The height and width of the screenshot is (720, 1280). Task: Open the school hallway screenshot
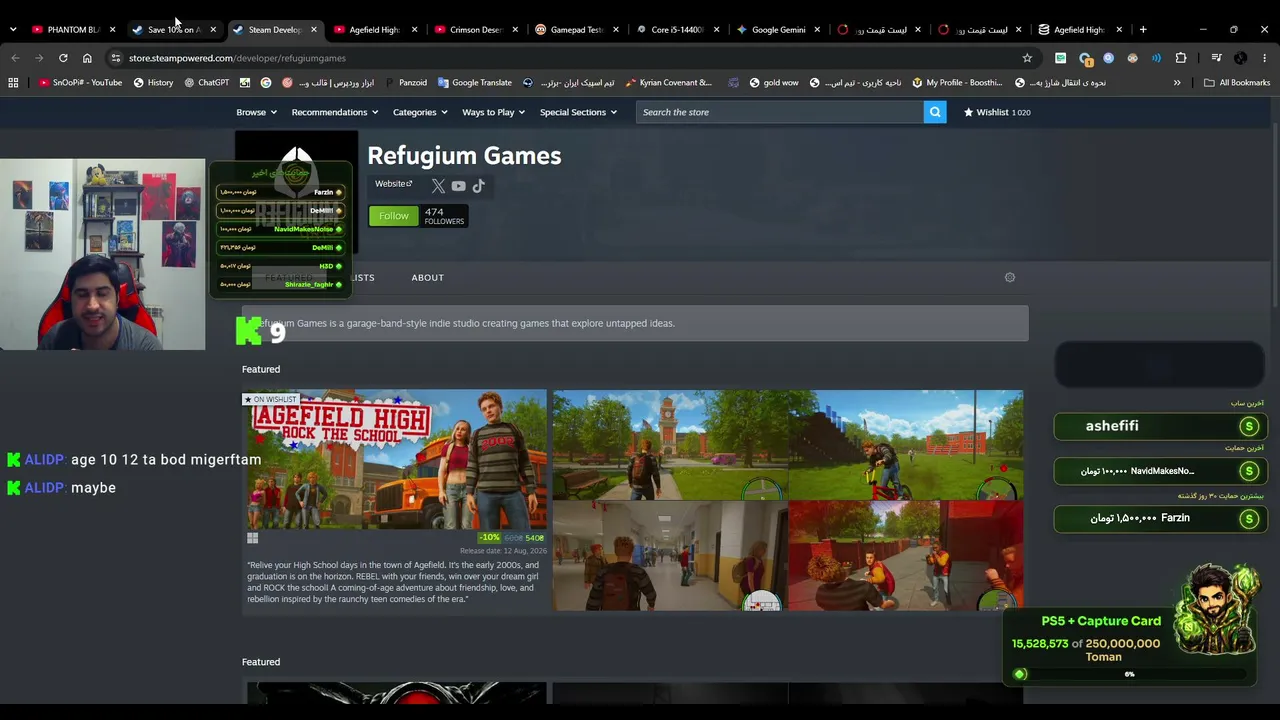[x=670, y=556]
